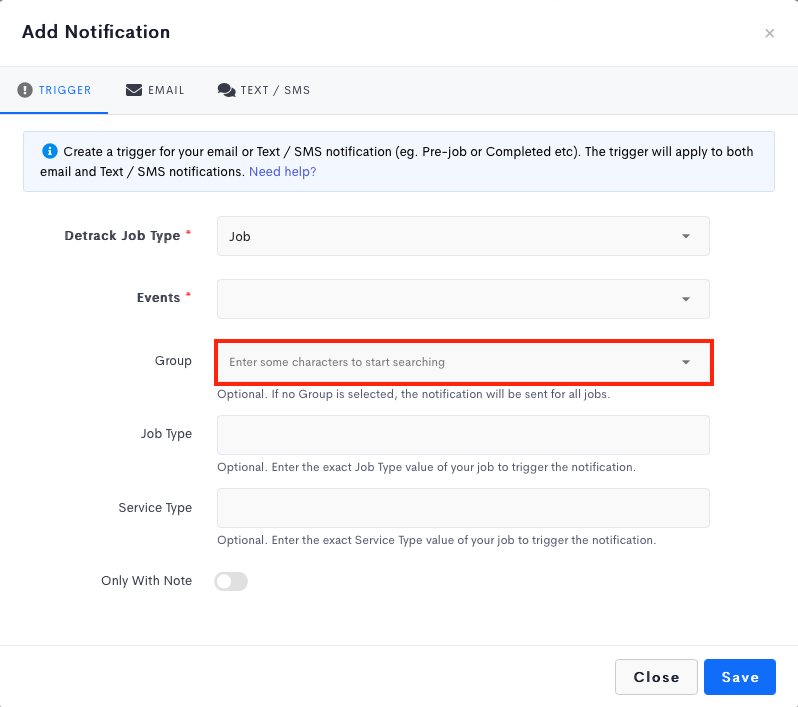
Task: Click the Close button
Action: click(x=656, y=677)
